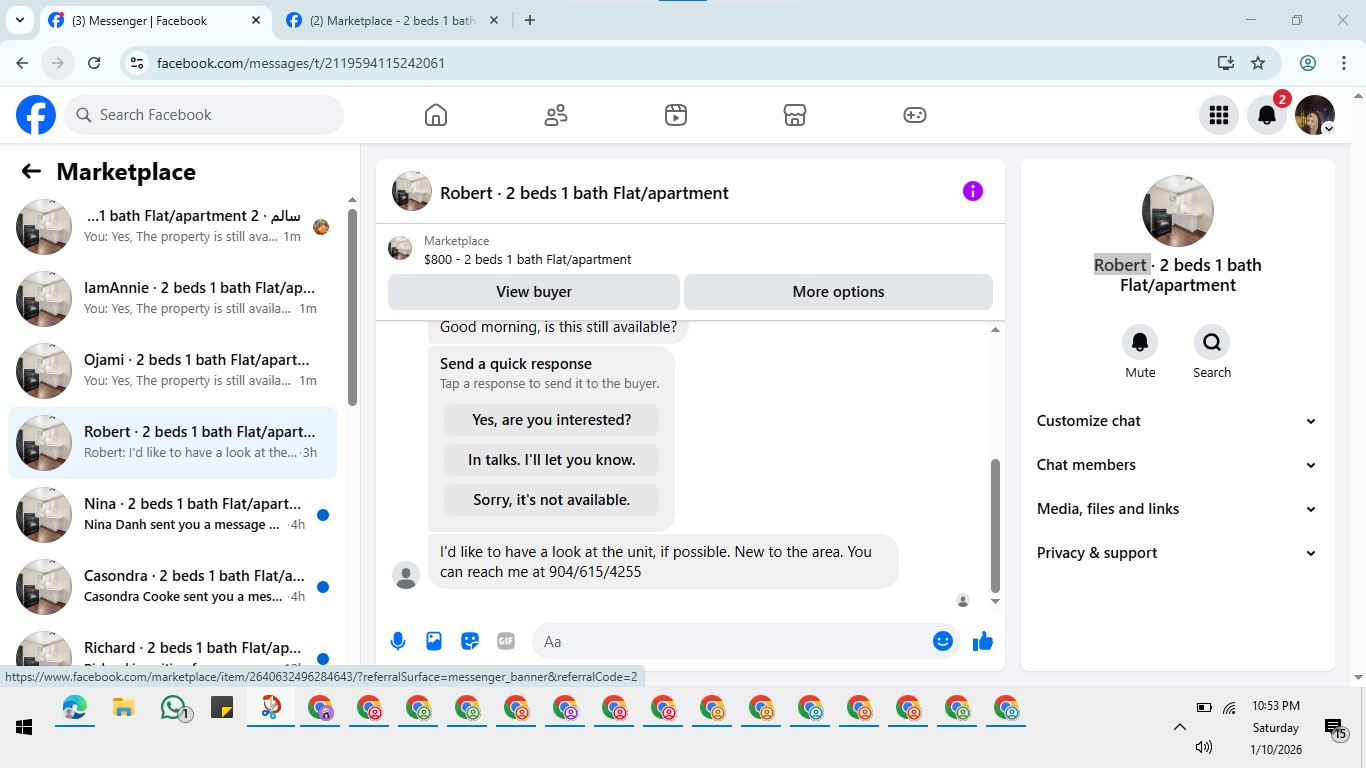Viewport: 1366px width, 768px height.
Task: Open the notifications bell with badge 2
Action: [x=1267, y=115]
